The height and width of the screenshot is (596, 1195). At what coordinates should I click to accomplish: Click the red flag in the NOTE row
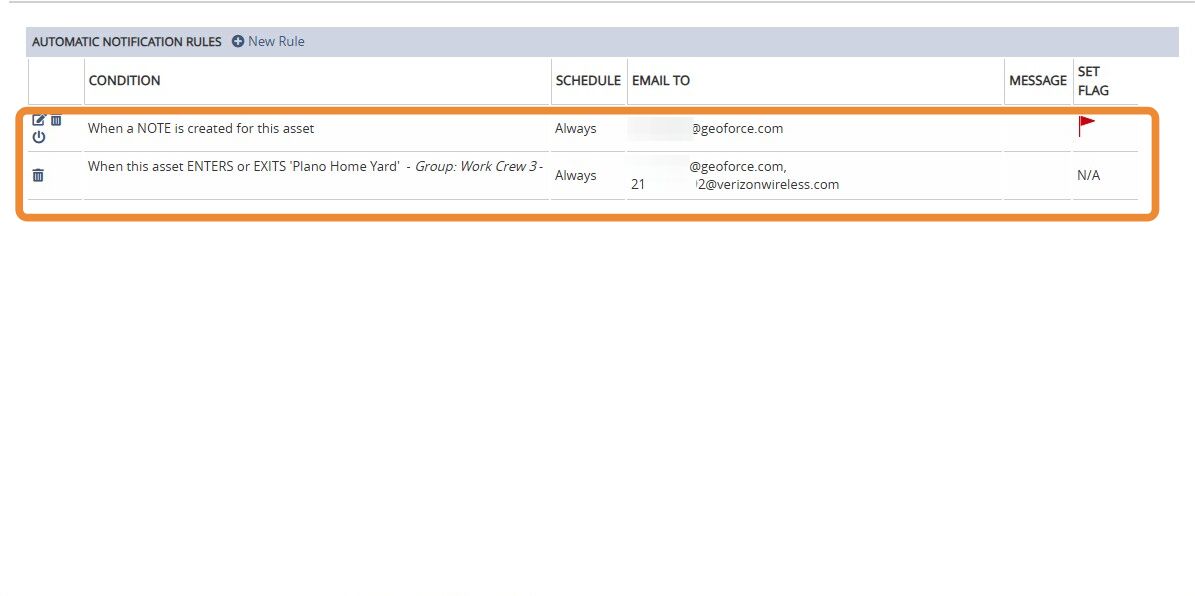(x=1086, y=126)
